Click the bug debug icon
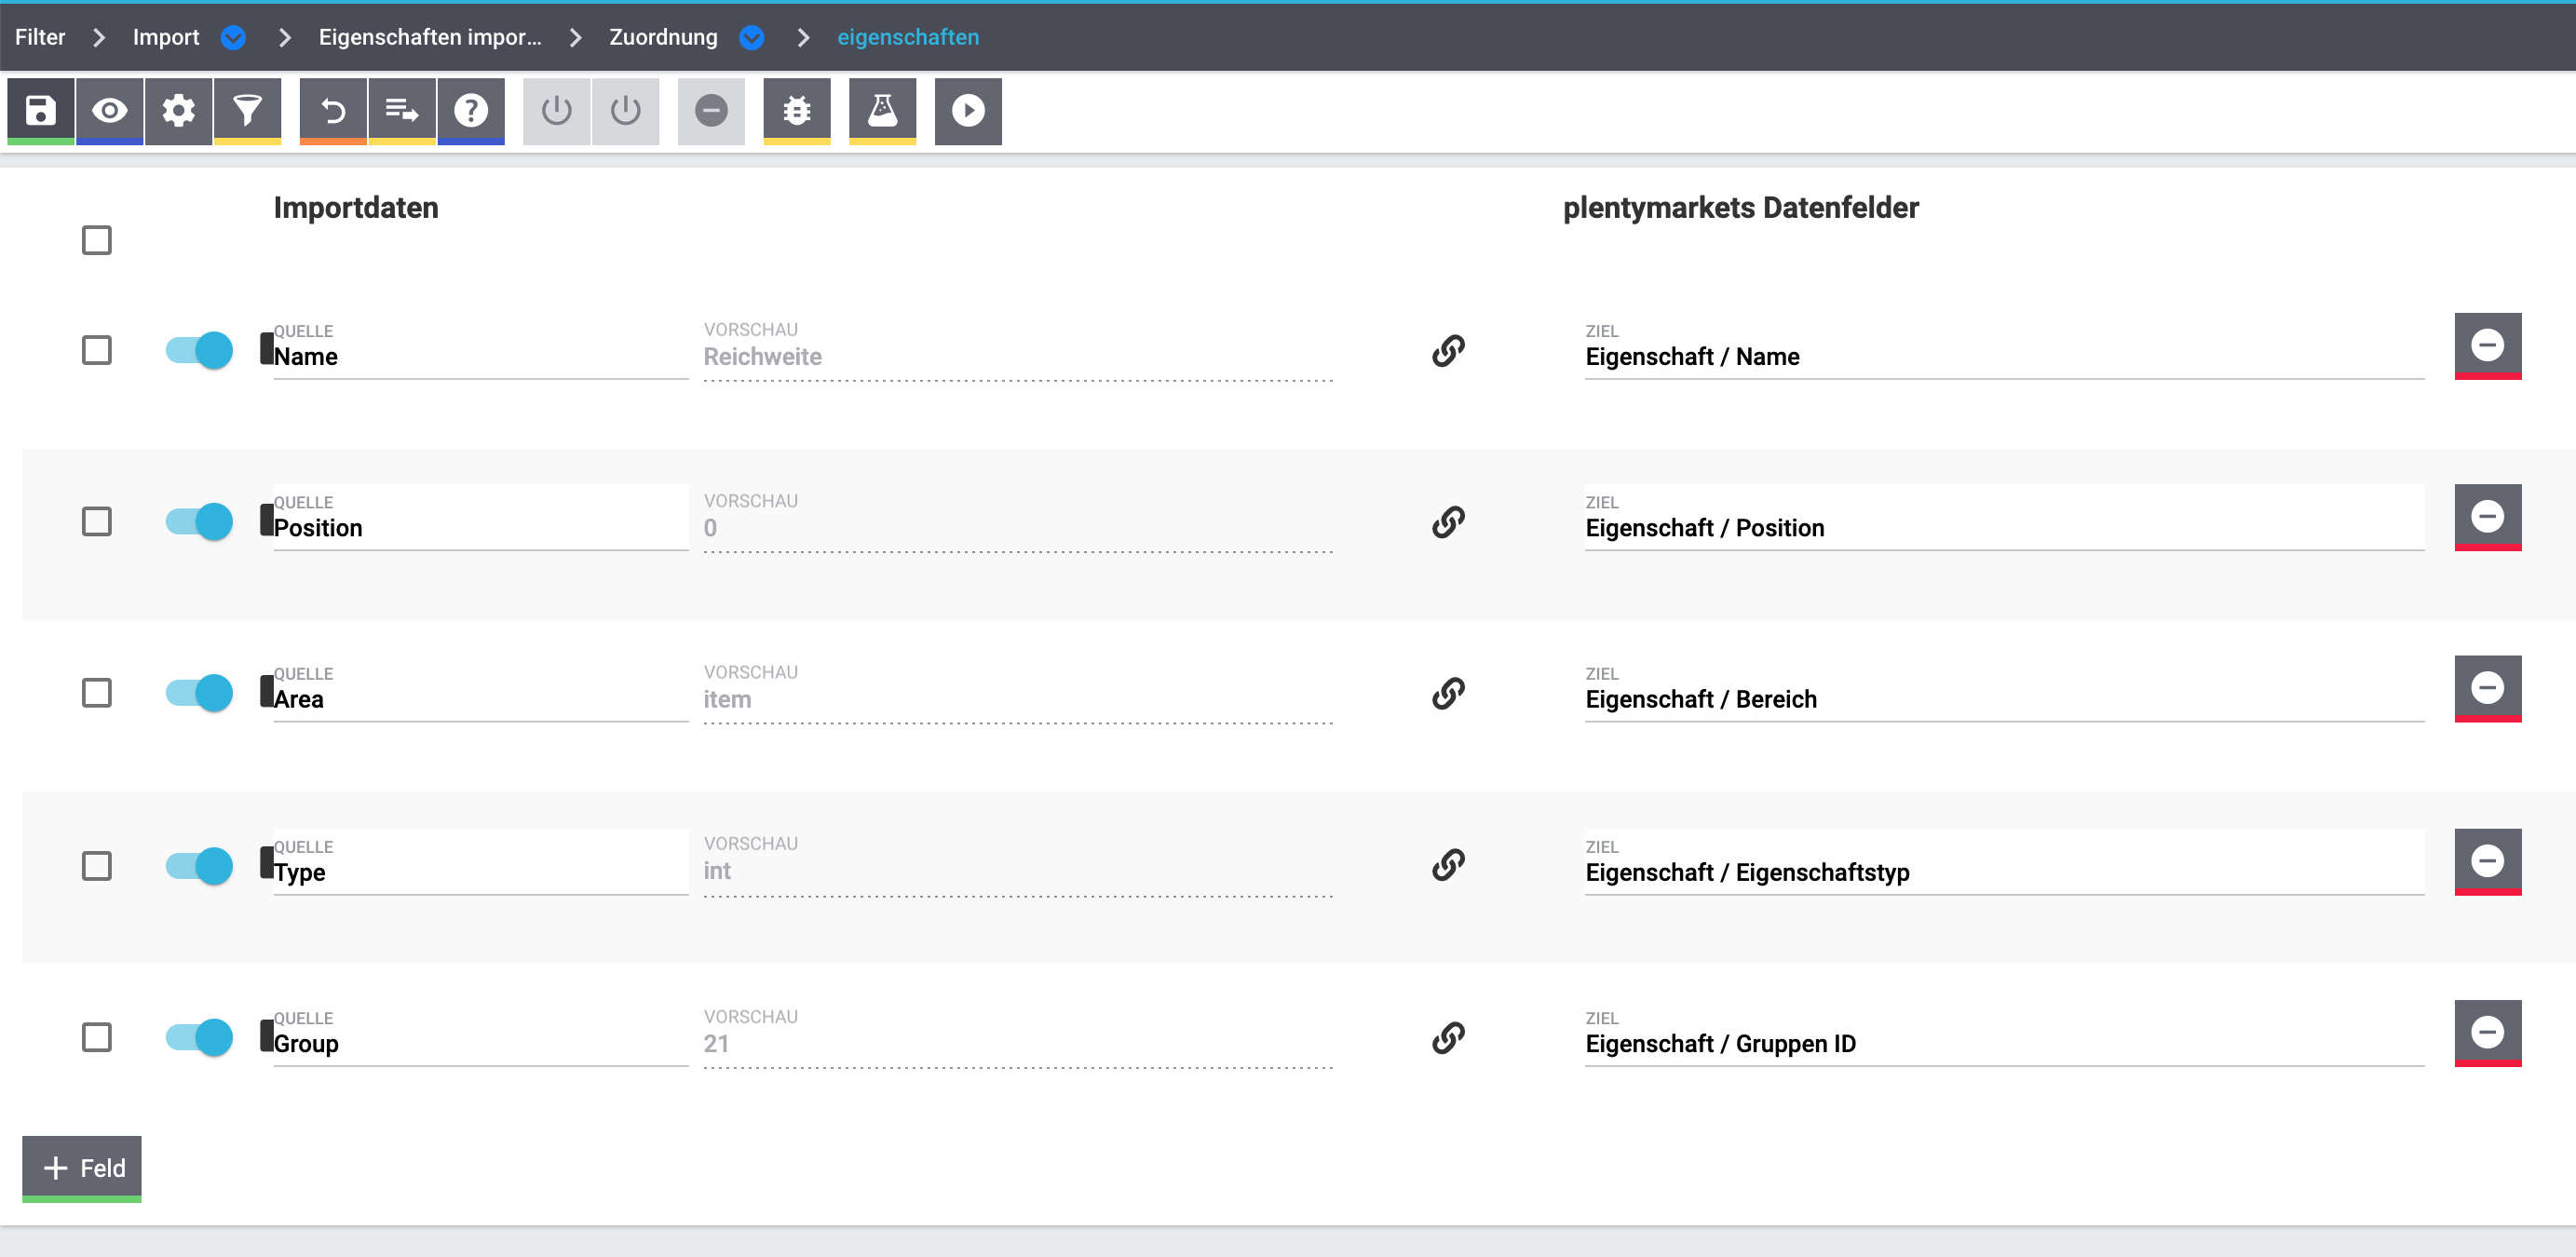The image size is (2576, 1257). point(796,110)
